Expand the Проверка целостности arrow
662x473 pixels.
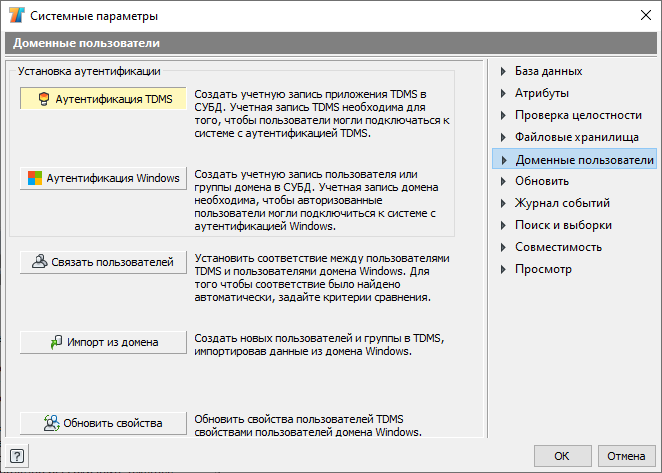point(503,115)
